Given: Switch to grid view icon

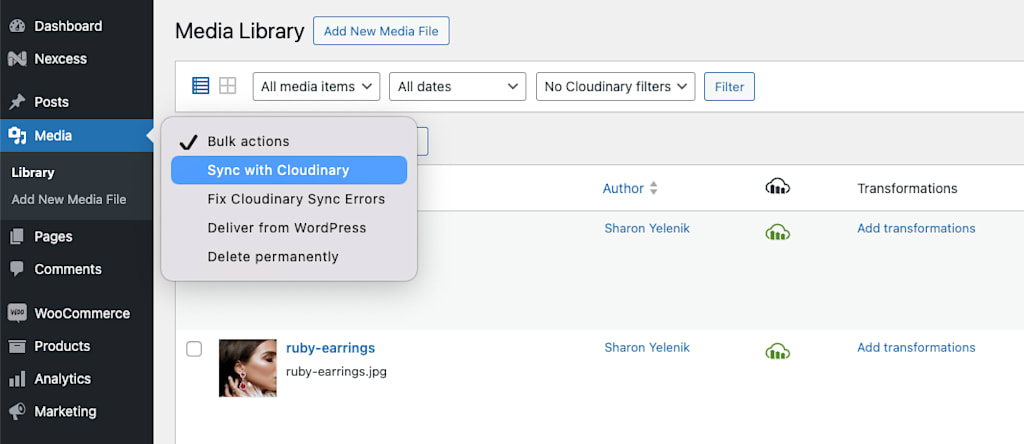Looking at the screenshot, I should click(x=227, y=86).
